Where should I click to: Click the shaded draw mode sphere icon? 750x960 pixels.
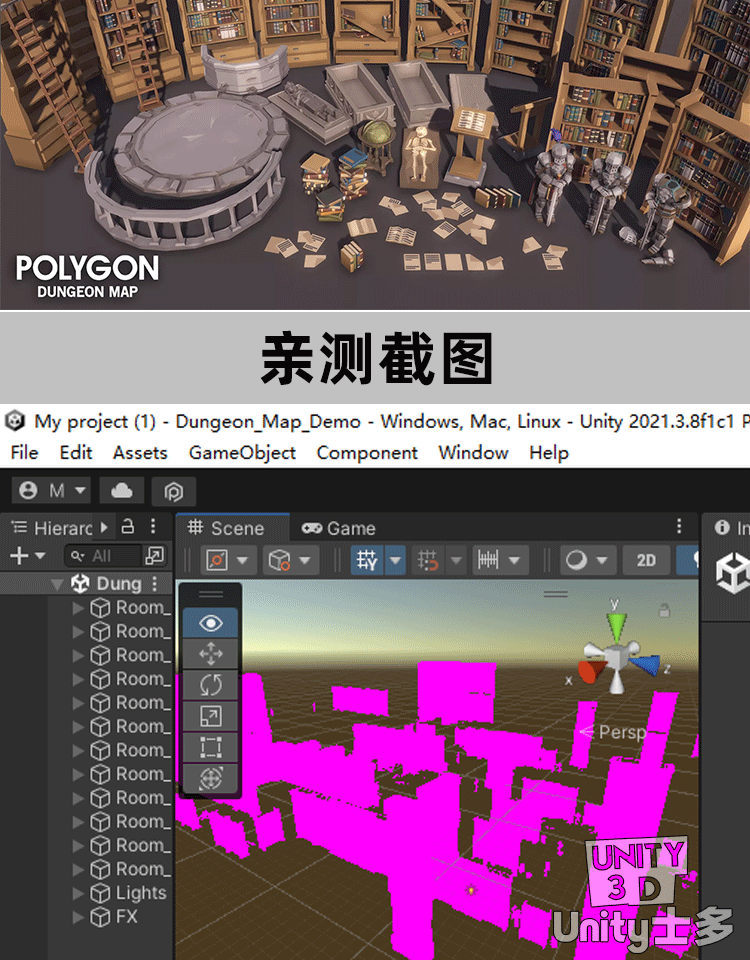tap(576, 560)
